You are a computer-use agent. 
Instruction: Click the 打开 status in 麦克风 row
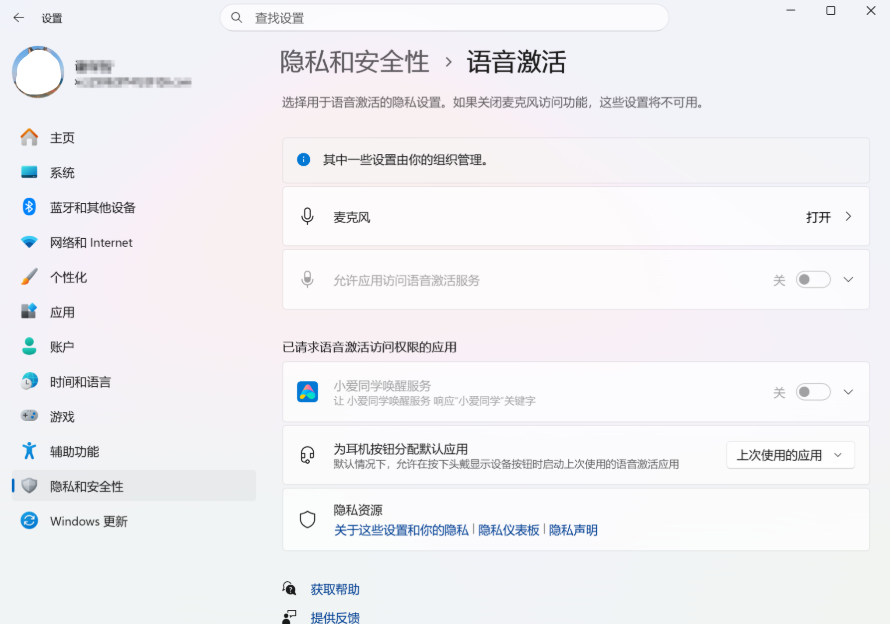coord(818,217)
